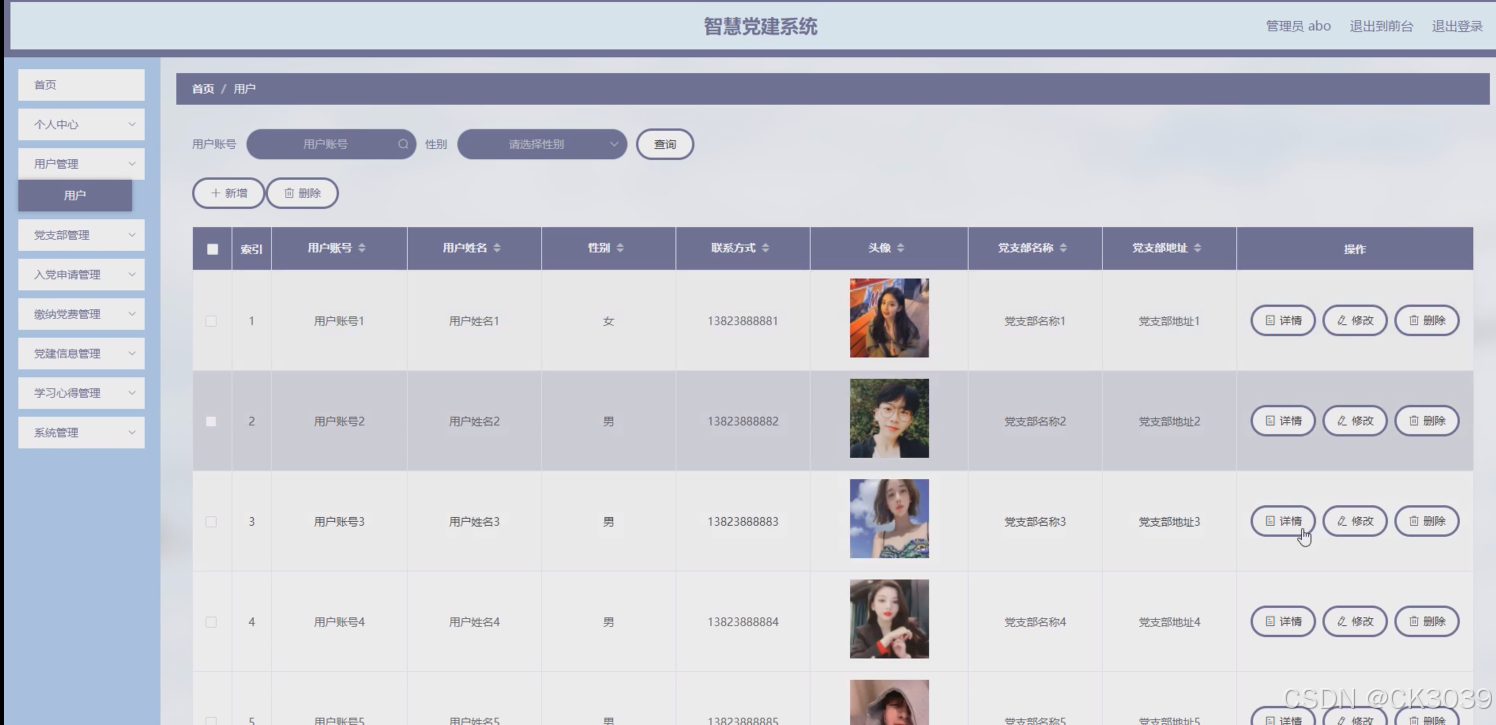Click avatar thumbnail for 用户账号3

click(889, 518)
